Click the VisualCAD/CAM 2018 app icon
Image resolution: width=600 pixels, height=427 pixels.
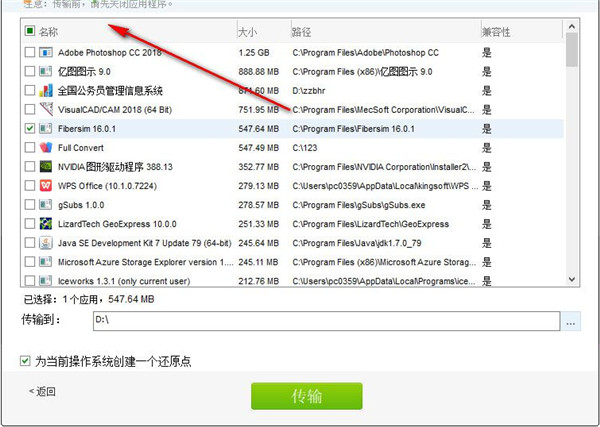click(x=46, y=109)
